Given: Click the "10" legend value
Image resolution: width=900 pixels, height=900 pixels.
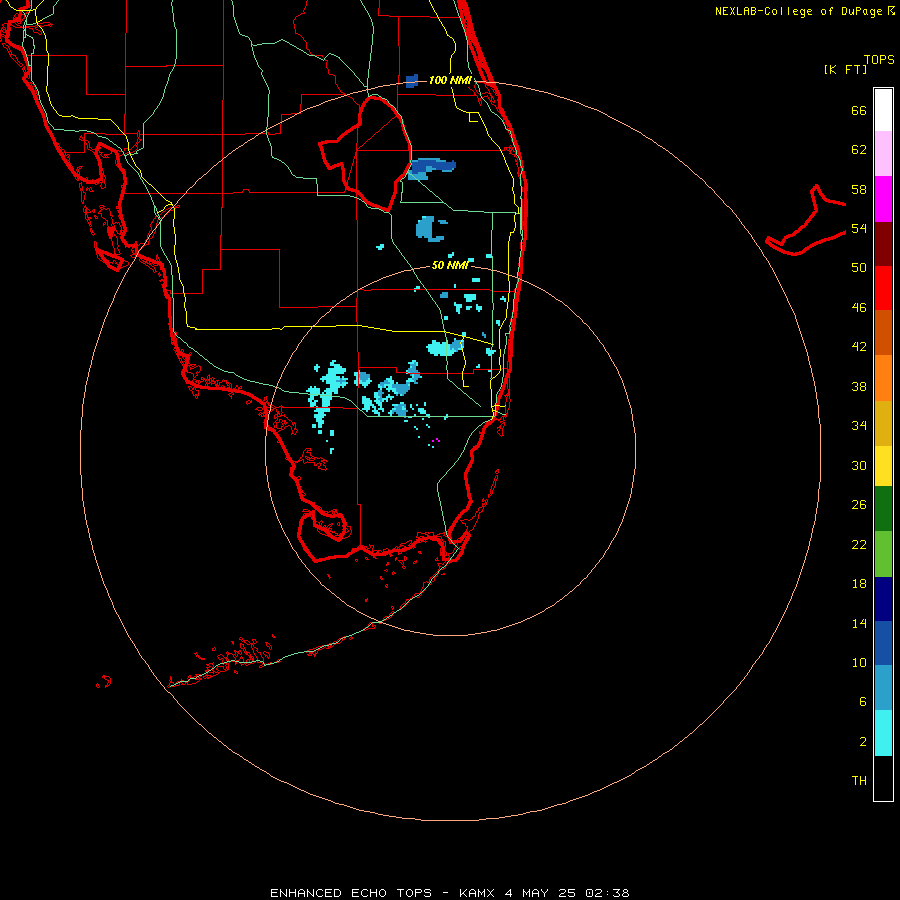Looking at the screenshot, I should (859, 663).
